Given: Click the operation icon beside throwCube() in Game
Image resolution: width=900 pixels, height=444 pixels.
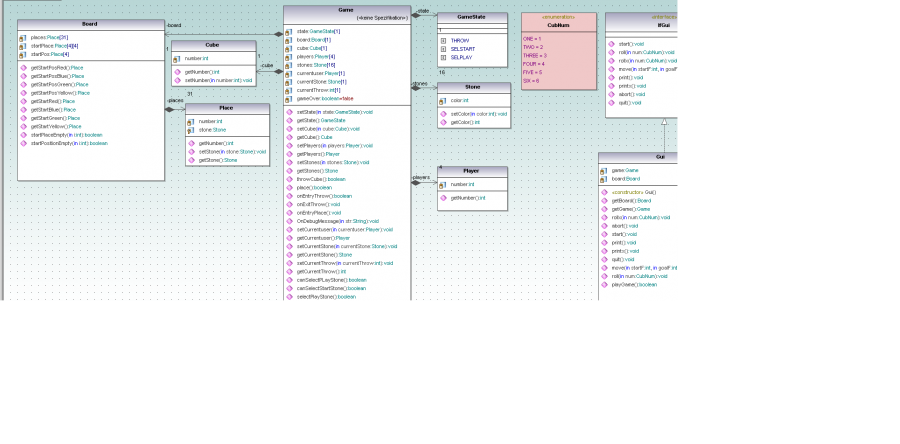Looking at the screenshot, I should 289,180.
